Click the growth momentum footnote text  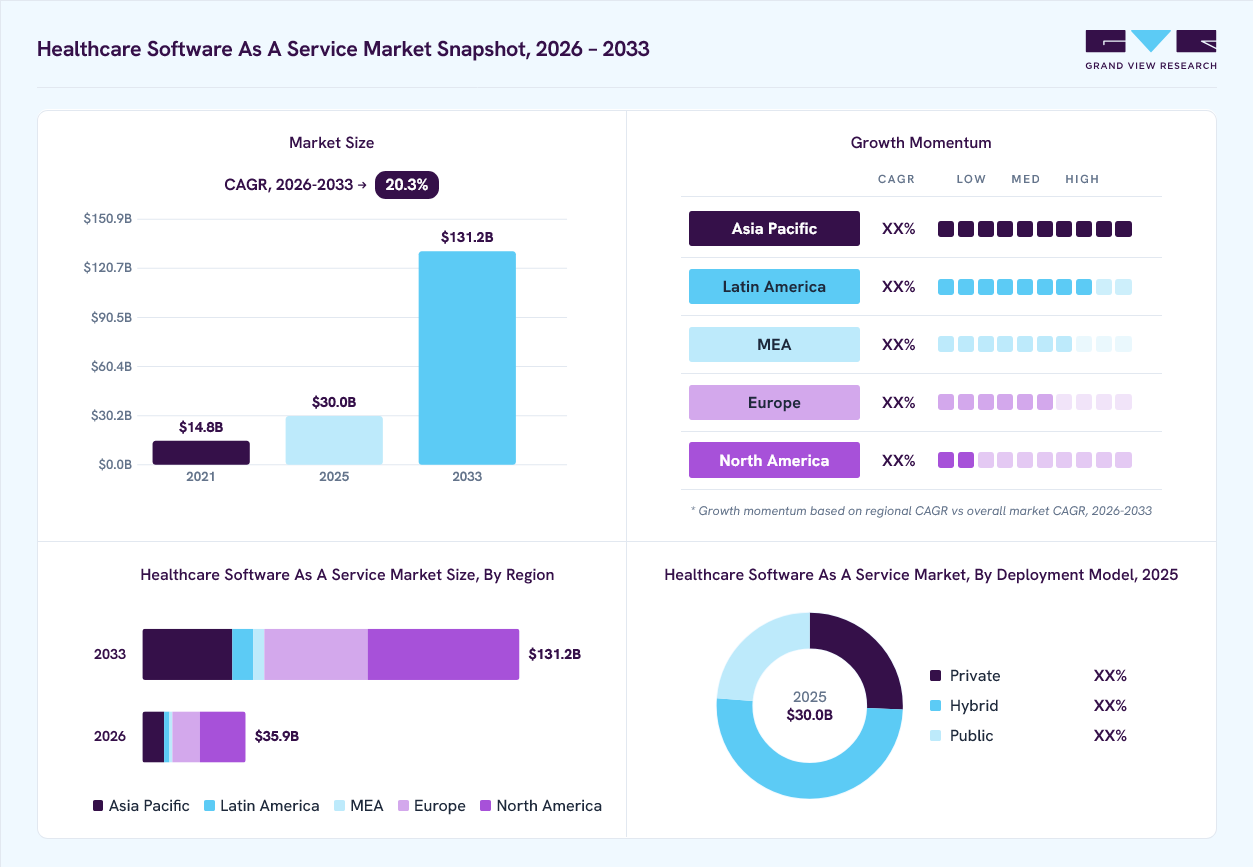pos(921,511)
